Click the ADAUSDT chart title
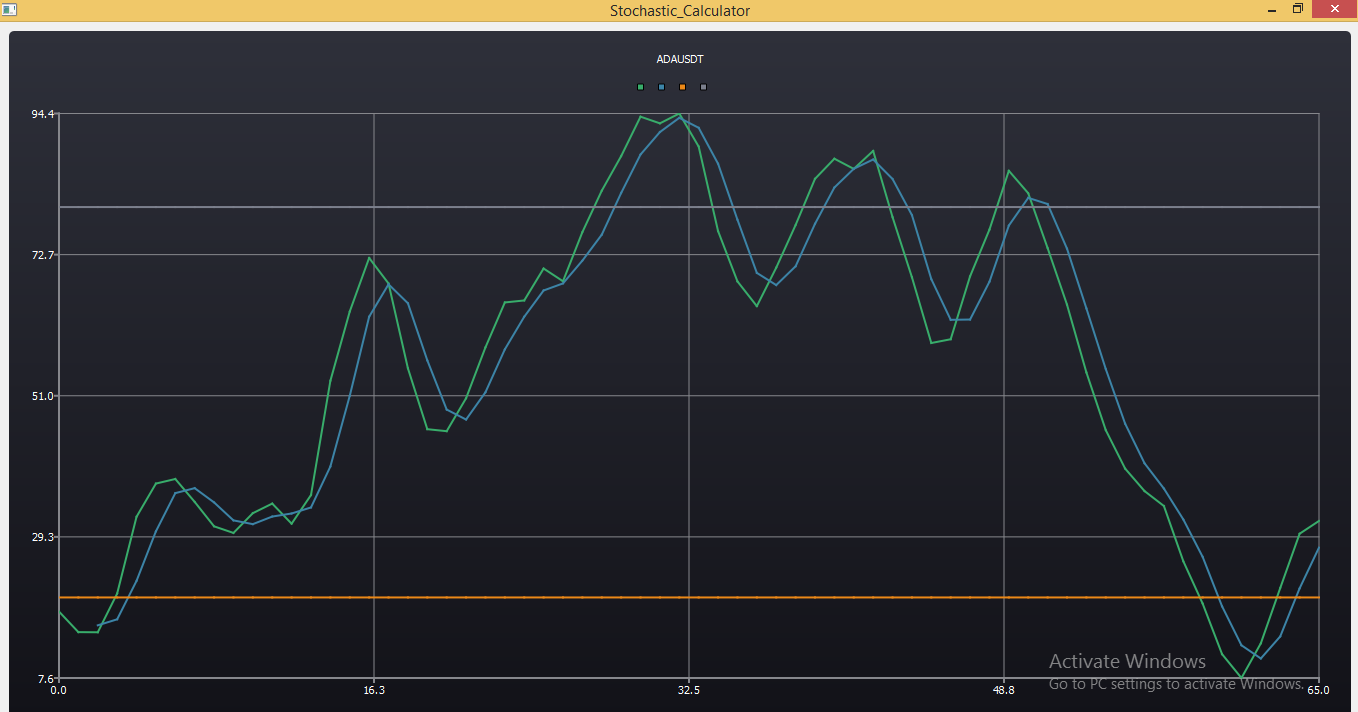 click(x=679, y=59)
